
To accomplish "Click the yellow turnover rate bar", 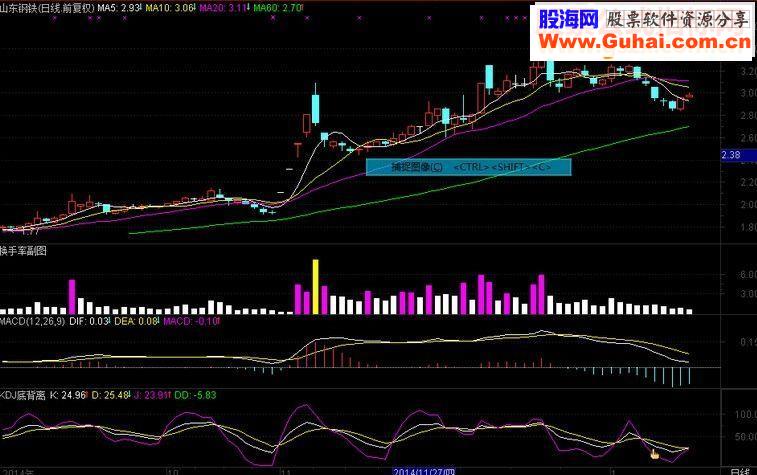I will (316, 287).
